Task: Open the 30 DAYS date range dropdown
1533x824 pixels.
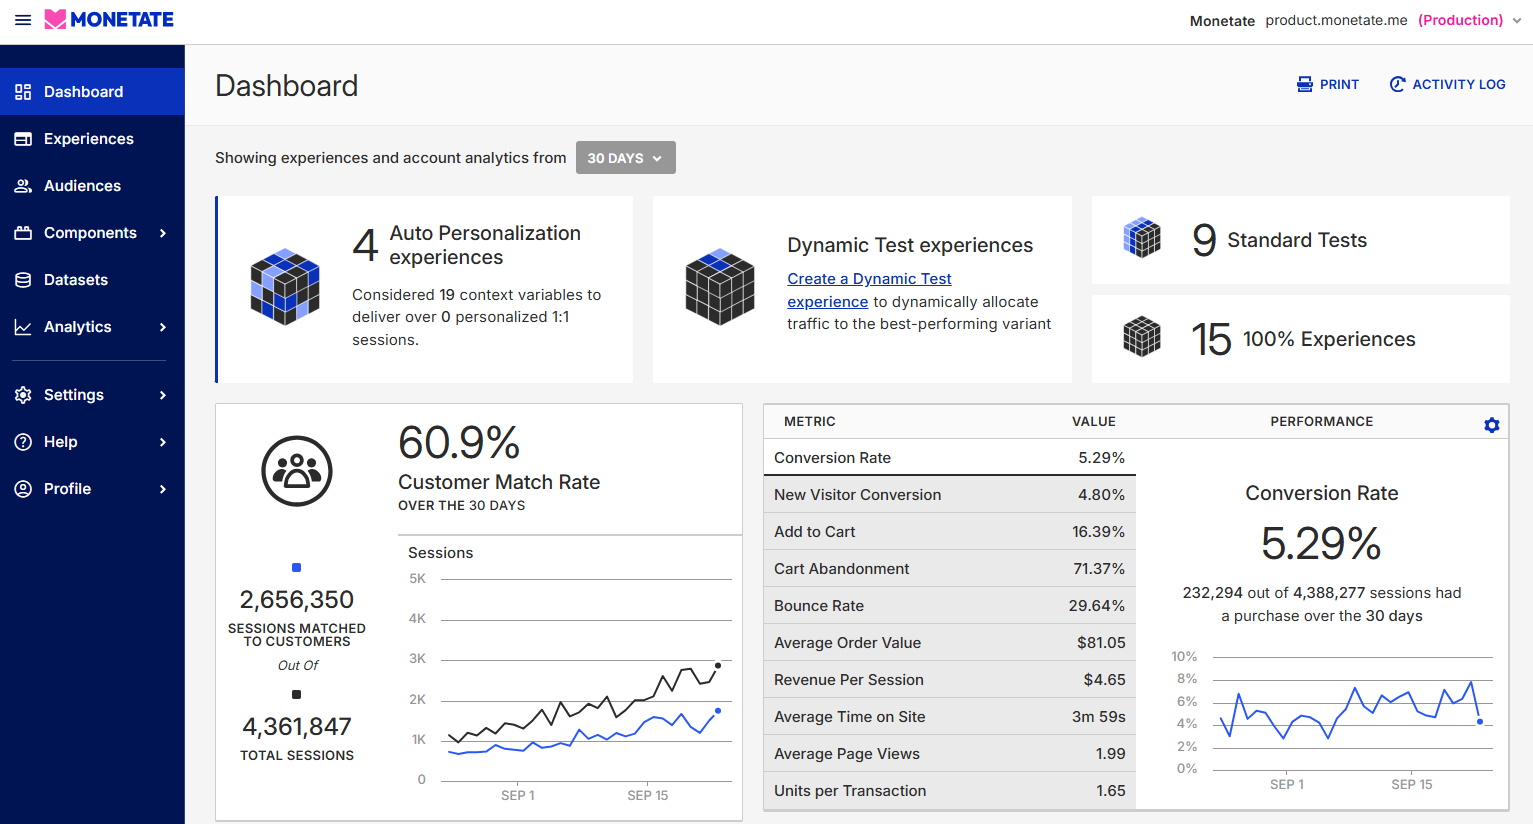Action: 626,158
